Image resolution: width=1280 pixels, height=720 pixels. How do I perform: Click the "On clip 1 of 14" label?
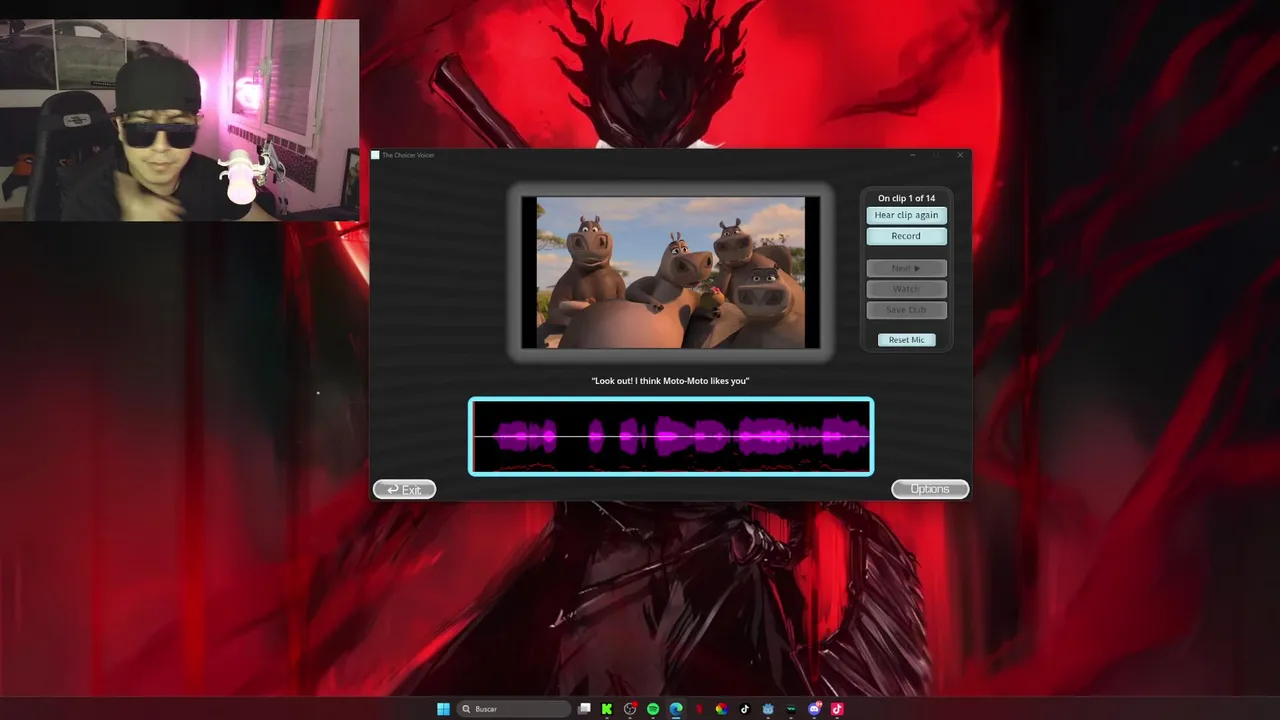906,198
